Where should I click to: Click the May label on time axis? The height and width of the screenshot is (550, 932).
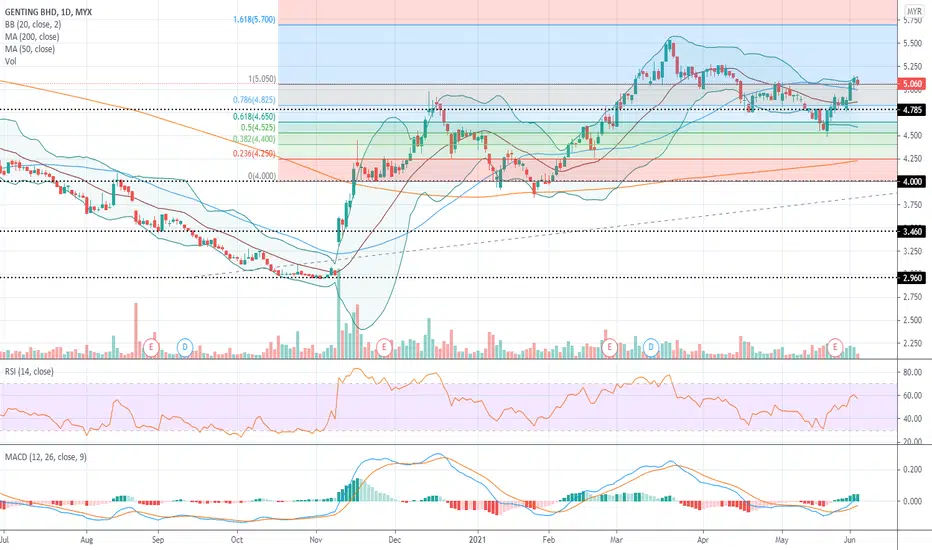(x=782, y=540)
